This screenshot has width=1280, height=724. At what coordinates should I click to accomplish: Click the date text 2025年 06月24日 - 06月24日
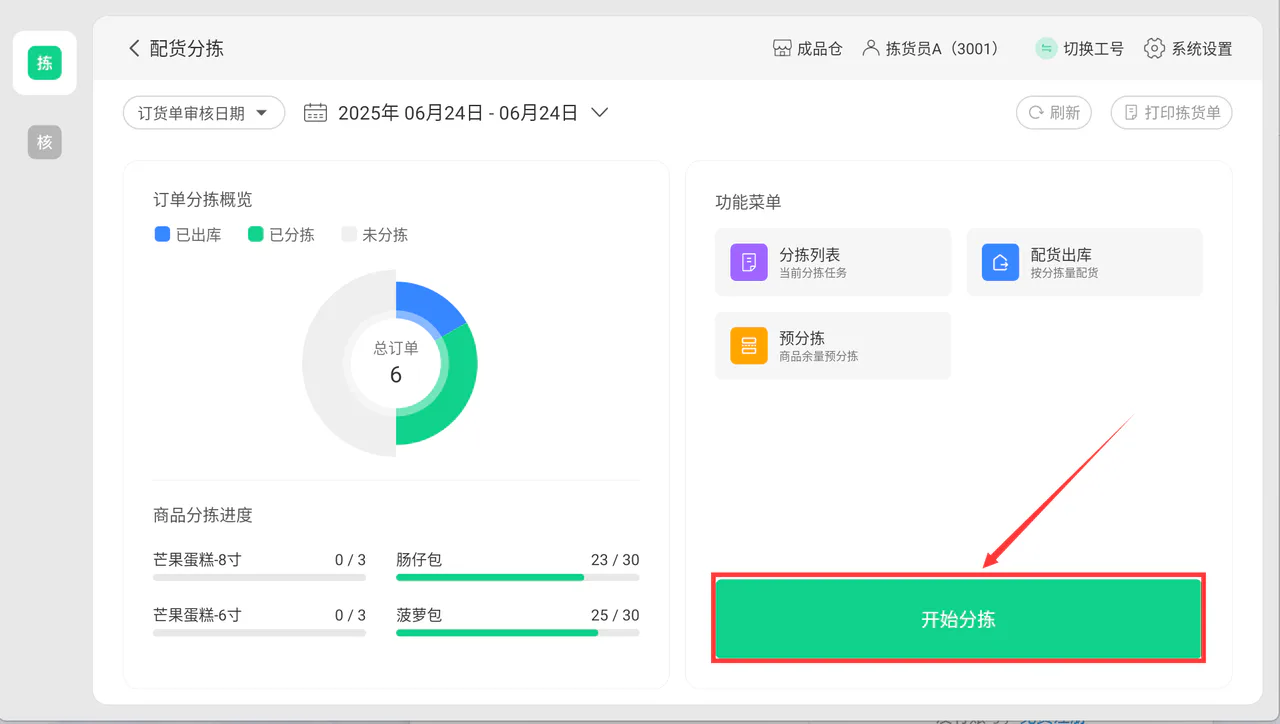point(458,113)
